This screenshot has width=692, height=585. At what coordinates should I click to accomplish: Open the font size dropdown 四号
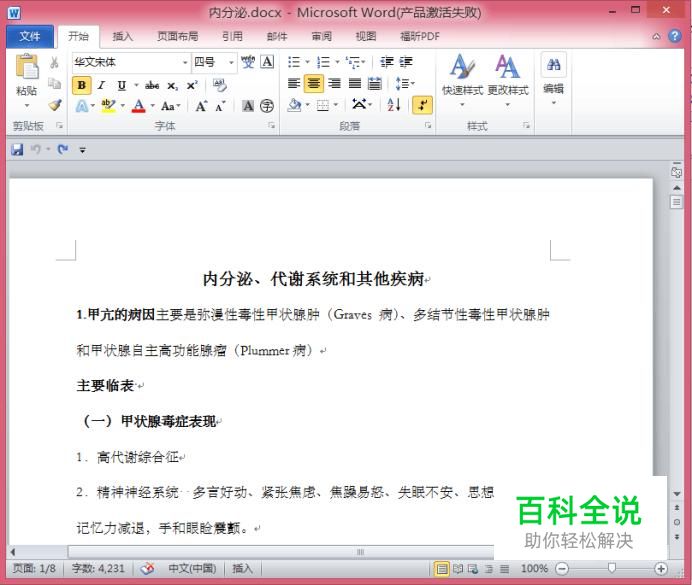[x=231, y=62]
